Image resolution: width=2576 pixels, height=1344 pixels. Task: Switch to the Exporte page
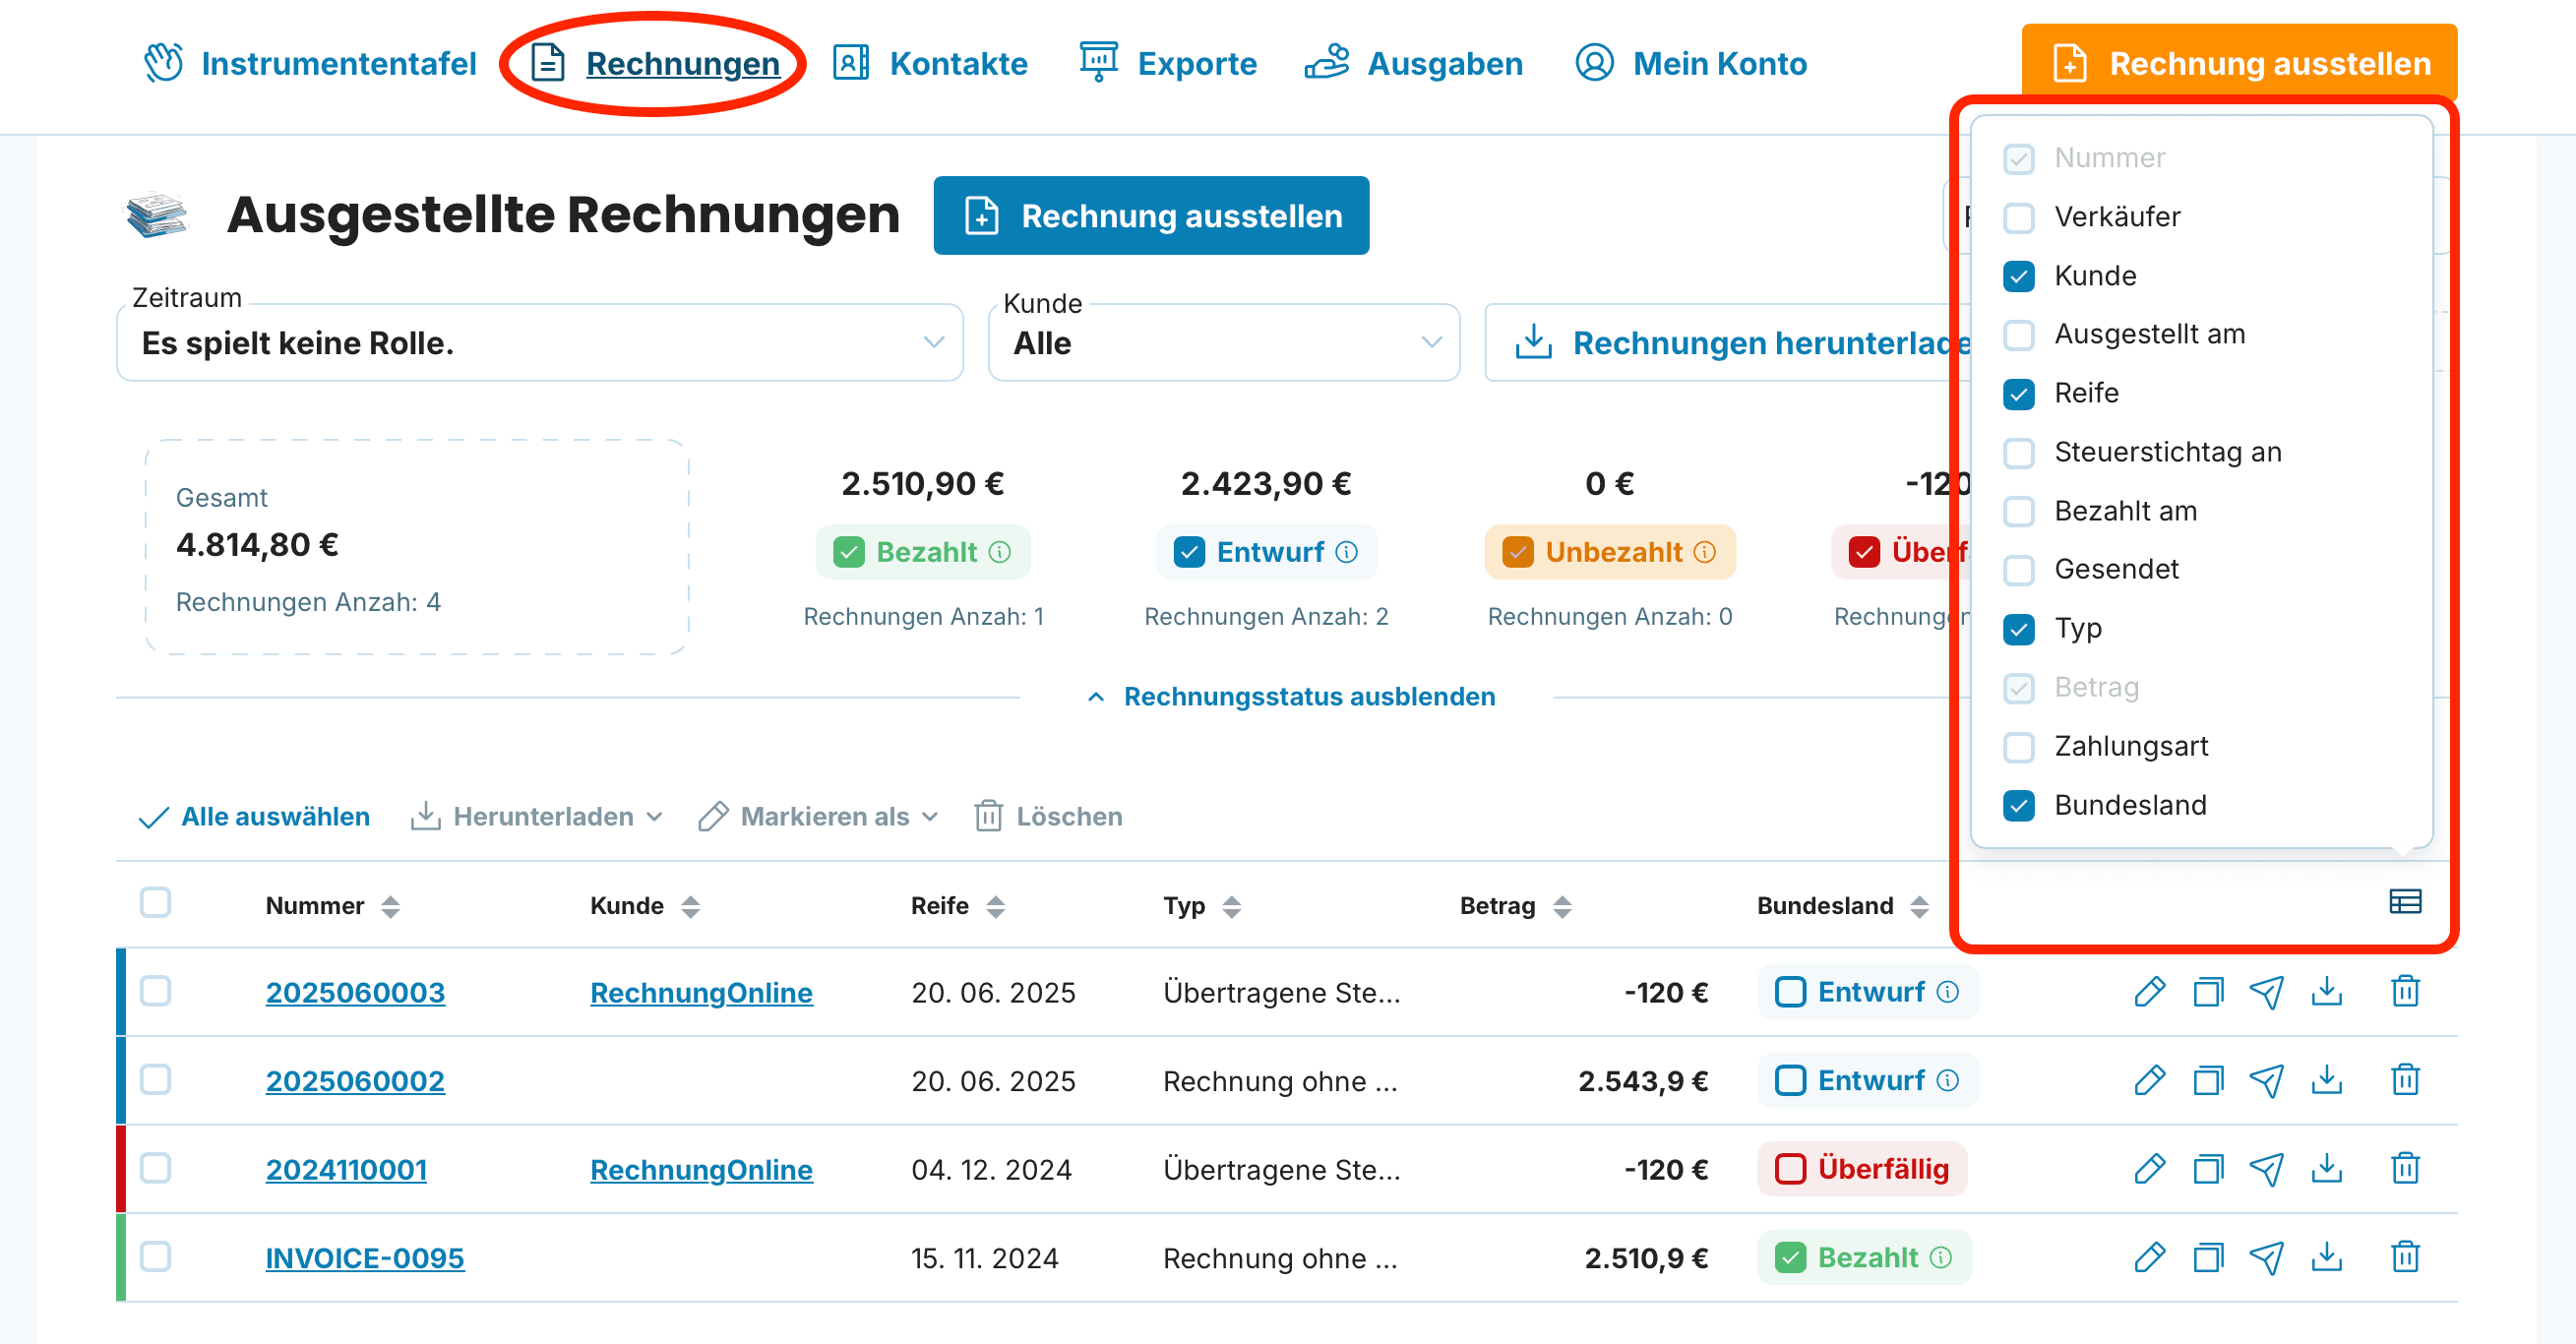(x=1167, y=64)
